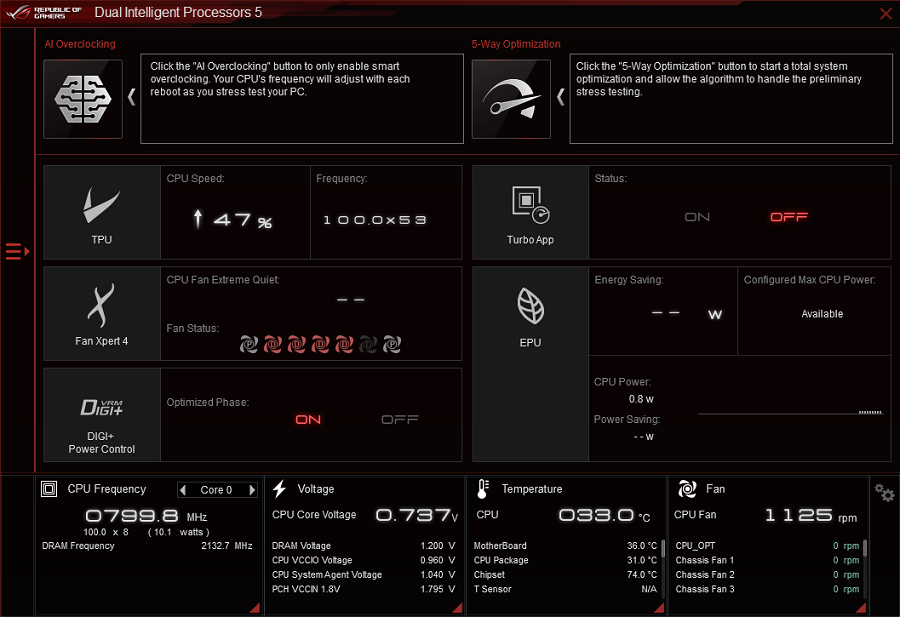Click the ROG Republic of Gamers logo

click(45, 13)
